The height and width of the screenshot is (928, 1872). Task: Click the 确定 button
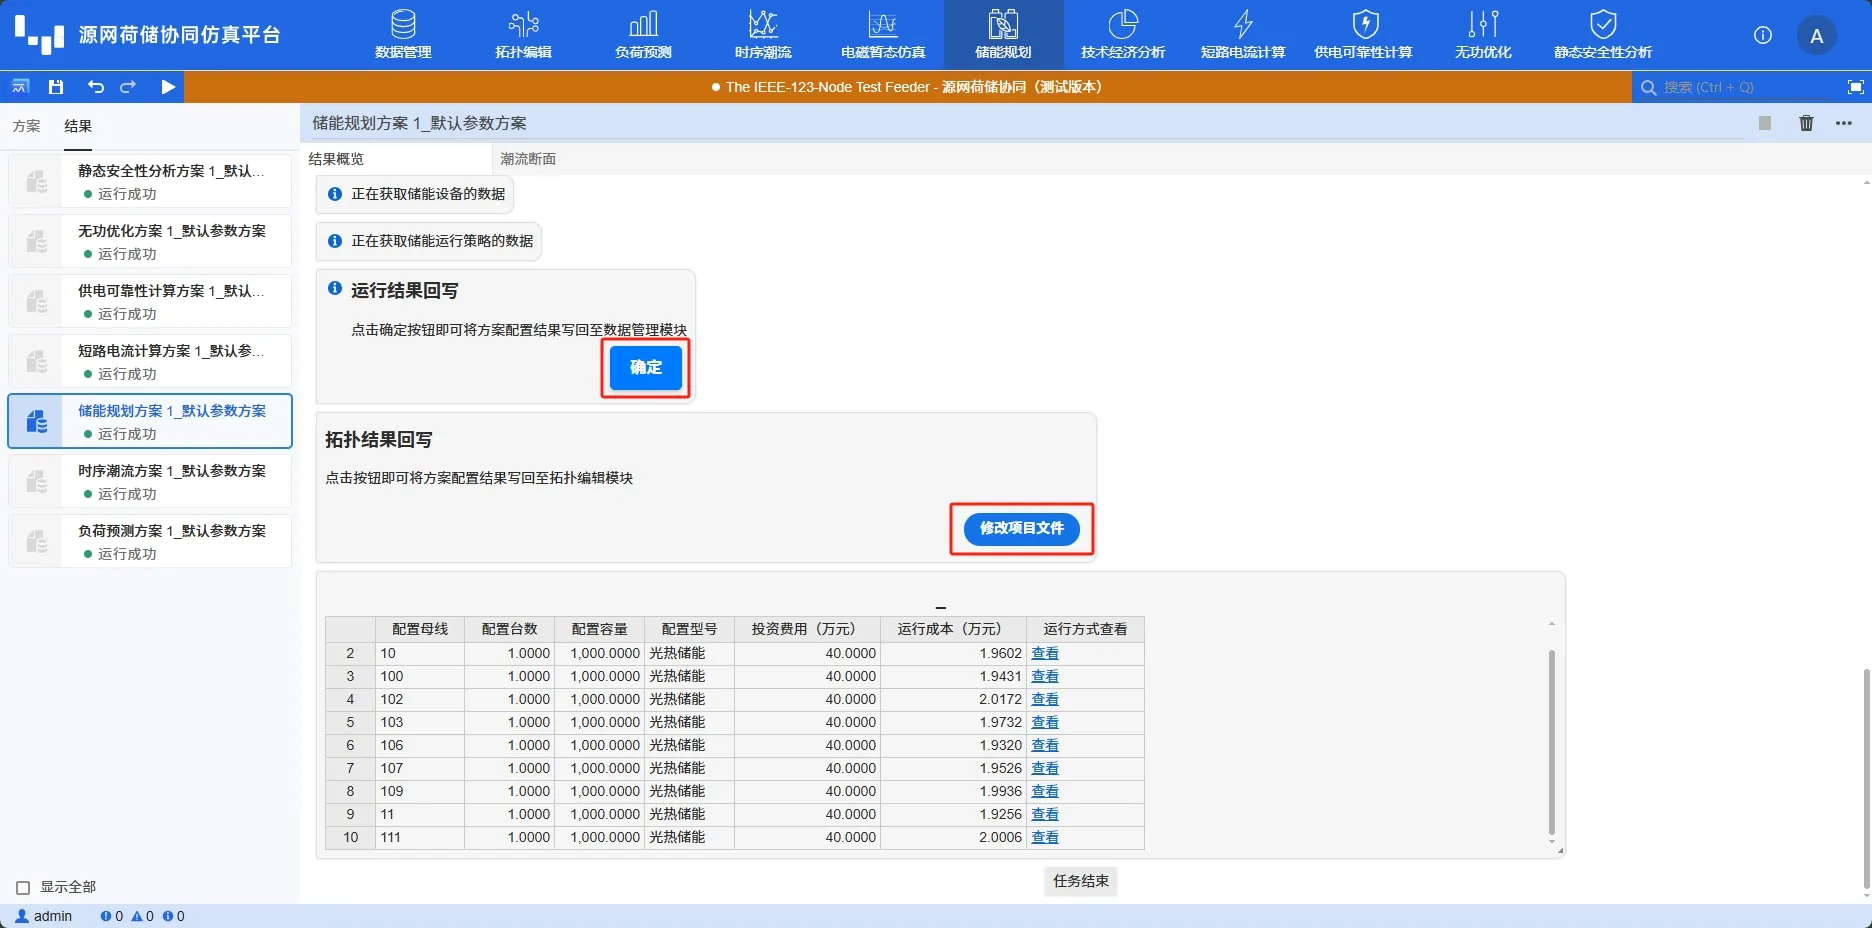coord(646,367)
